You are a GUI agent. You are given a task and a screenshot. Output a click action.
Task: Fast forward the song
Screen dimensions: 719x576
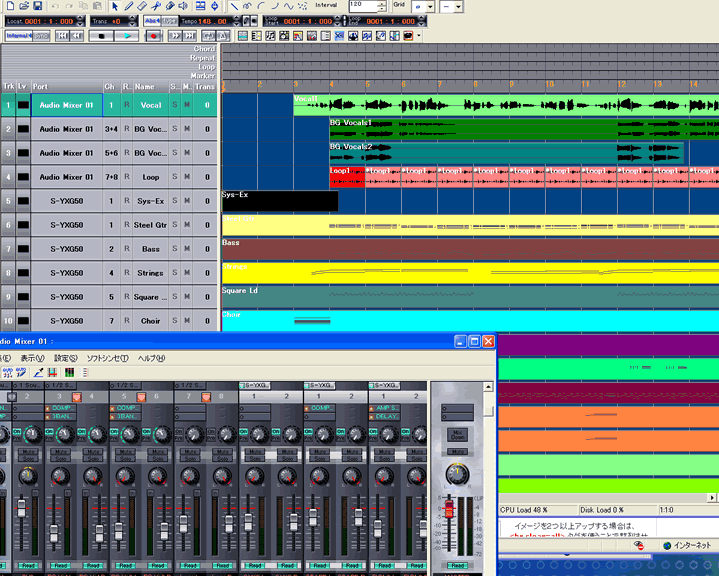[175, 36]
